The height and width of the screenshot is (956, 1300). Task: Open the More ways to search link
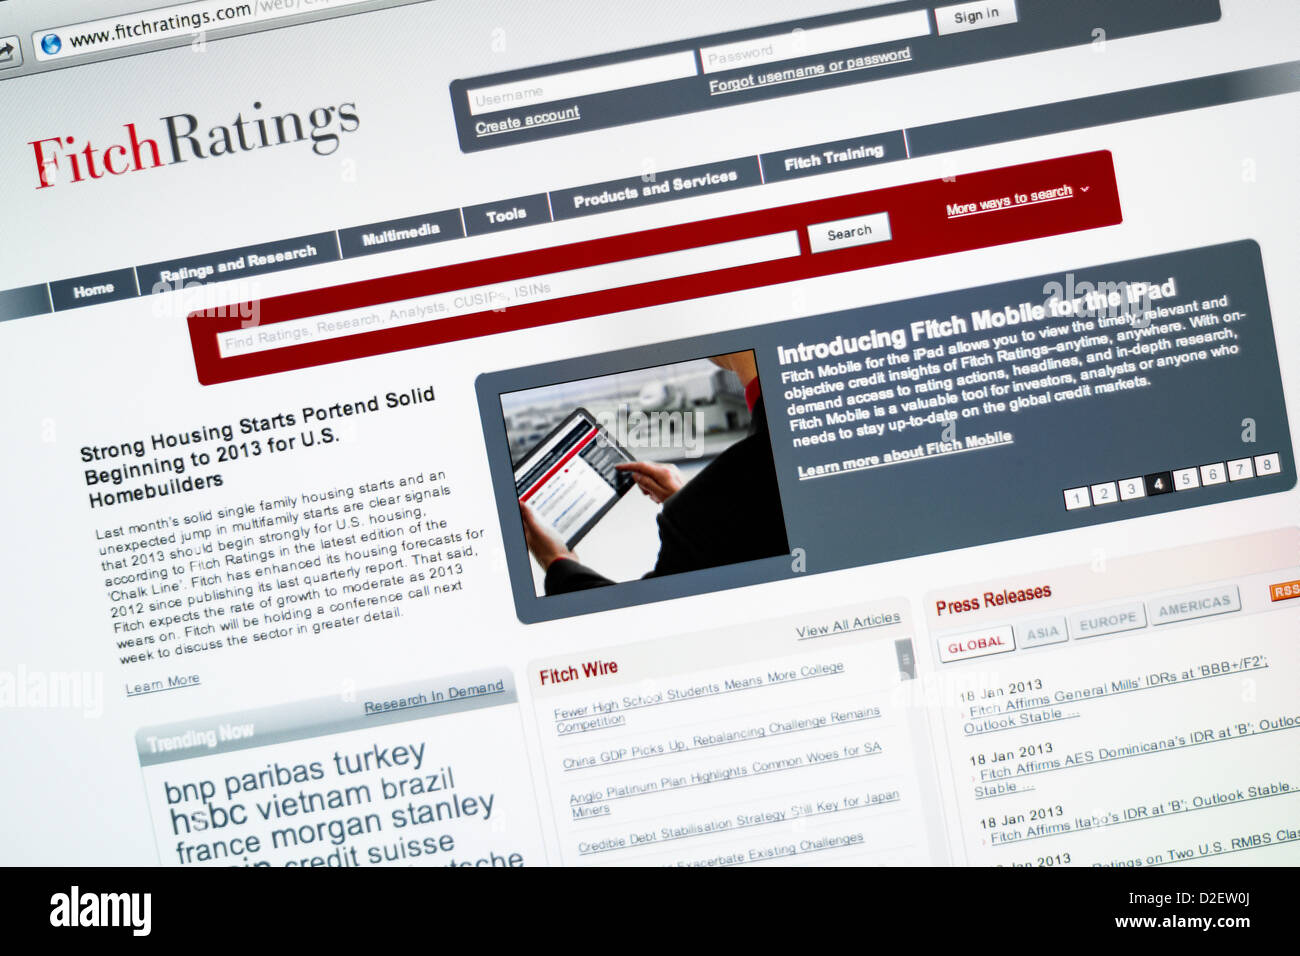tap(1009, 199)
